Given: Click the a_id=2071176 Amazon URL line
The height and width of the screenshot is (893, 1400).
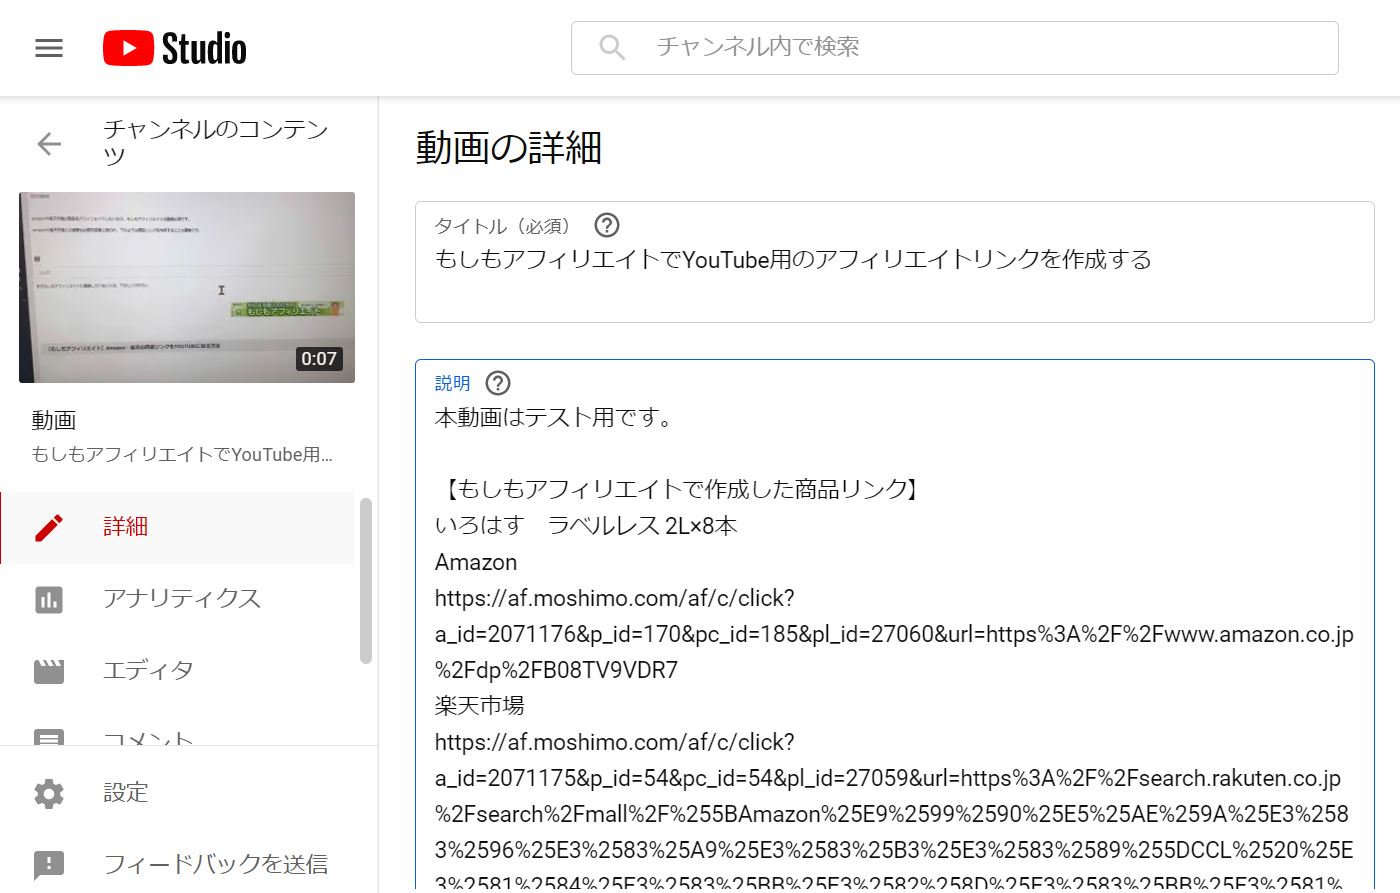Looking at the screenshot, I should click(894, 634).
